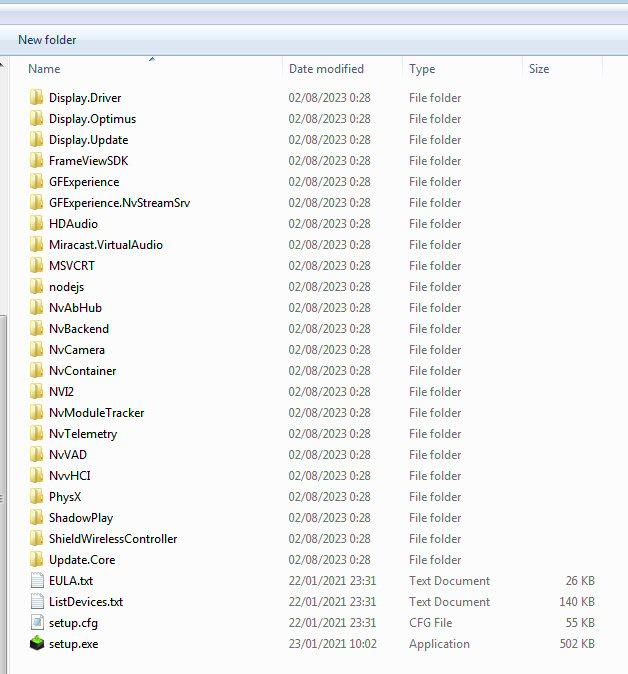Click the file name EULA.txt
The height and width of the screenshot is (674, 628).
pos(71,581)
